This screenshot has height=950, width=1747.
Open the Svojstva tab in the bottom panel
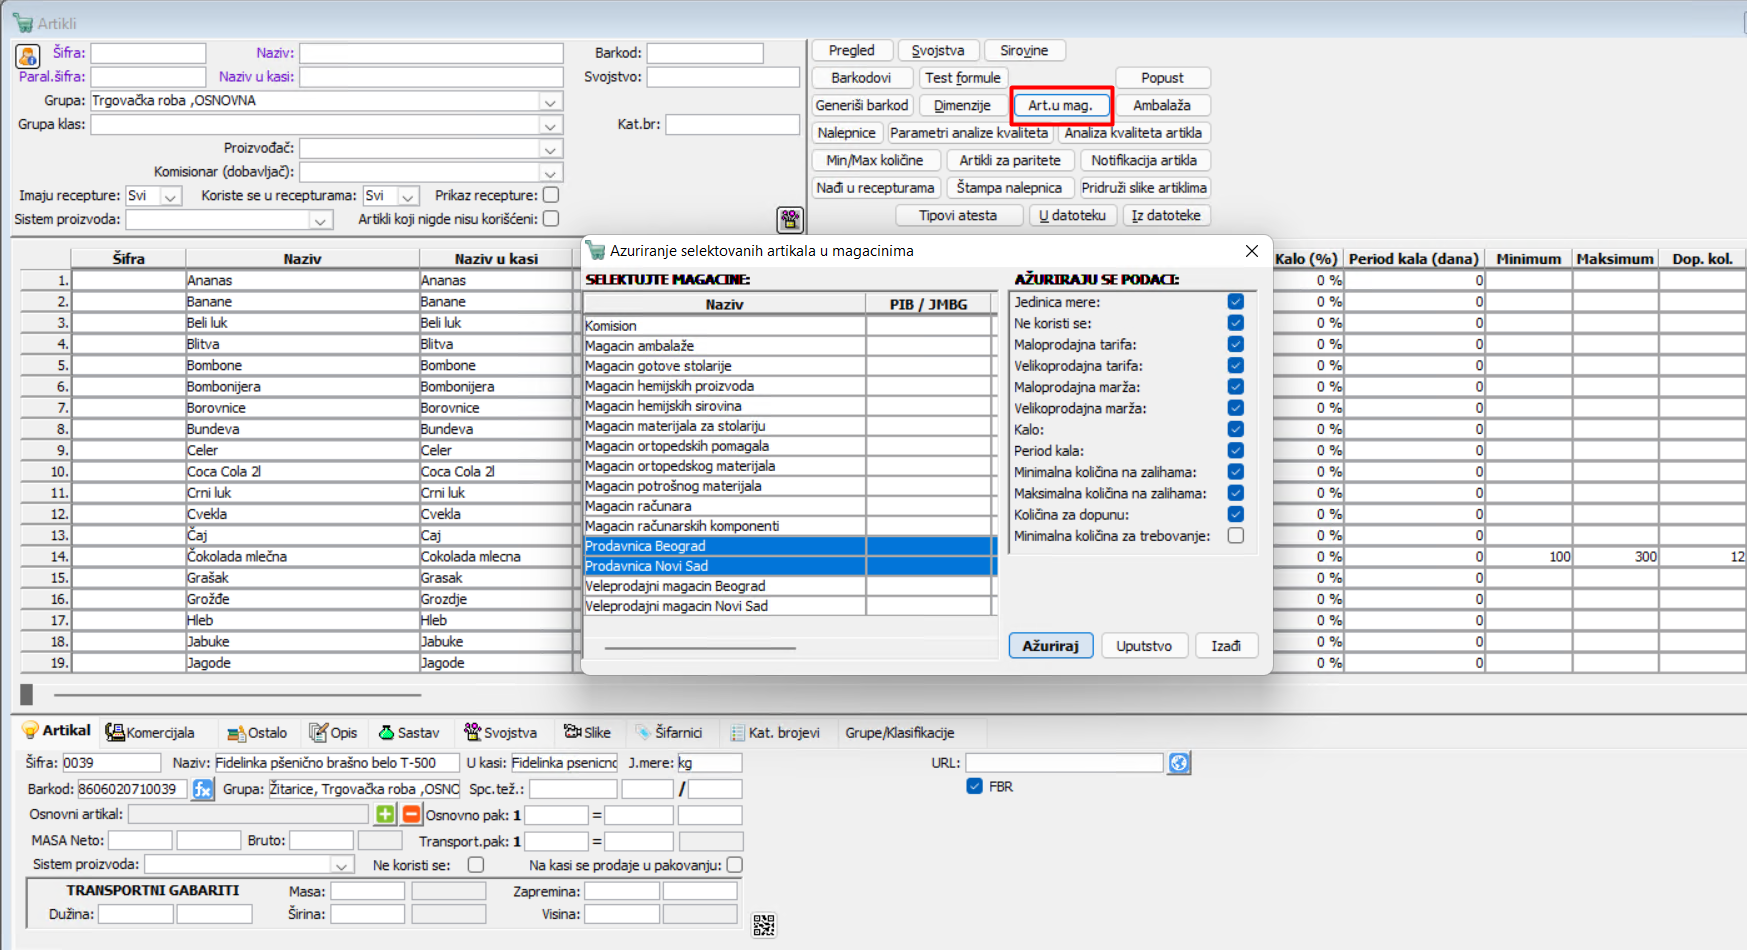(x=500, y=733)
